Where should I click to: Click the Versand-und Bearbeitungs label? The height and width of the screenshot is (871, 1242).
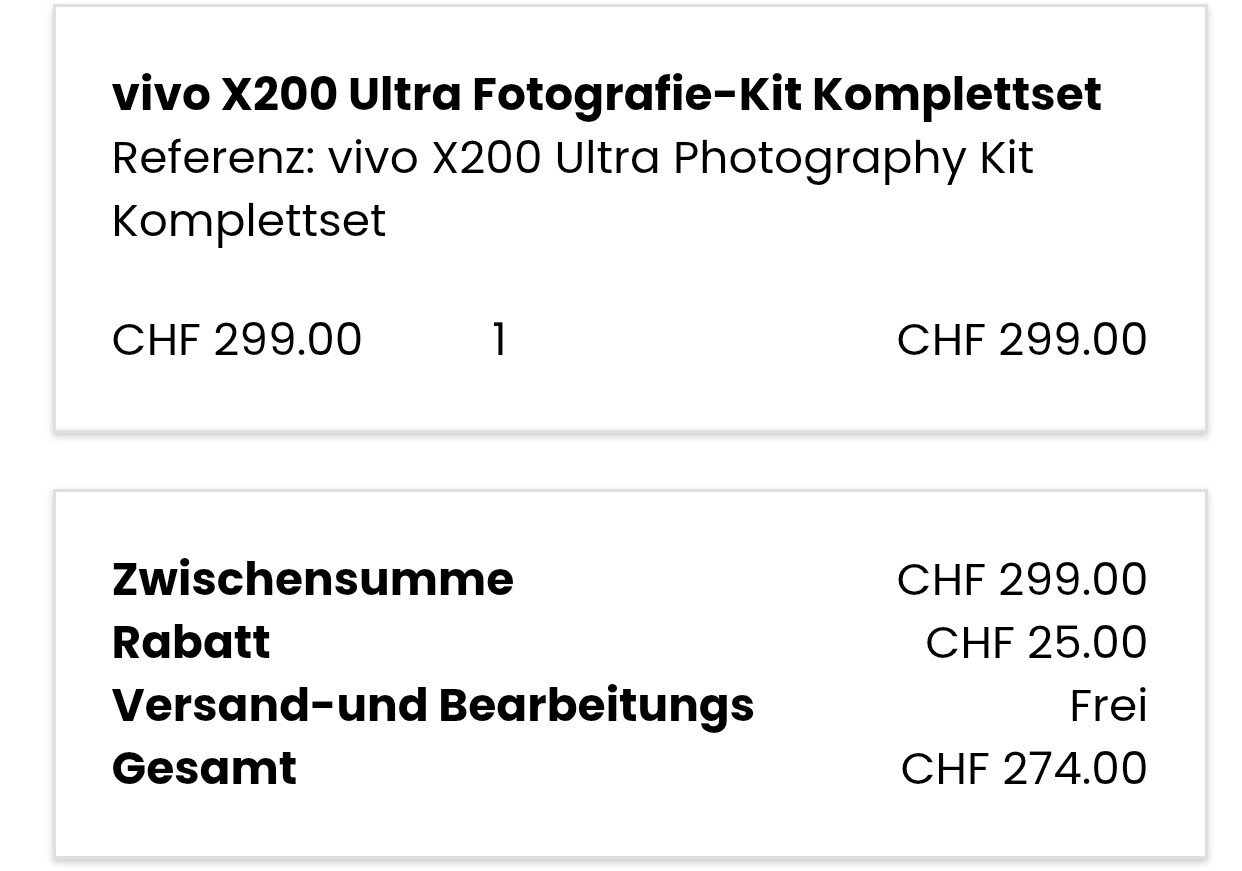pos(433,705)
